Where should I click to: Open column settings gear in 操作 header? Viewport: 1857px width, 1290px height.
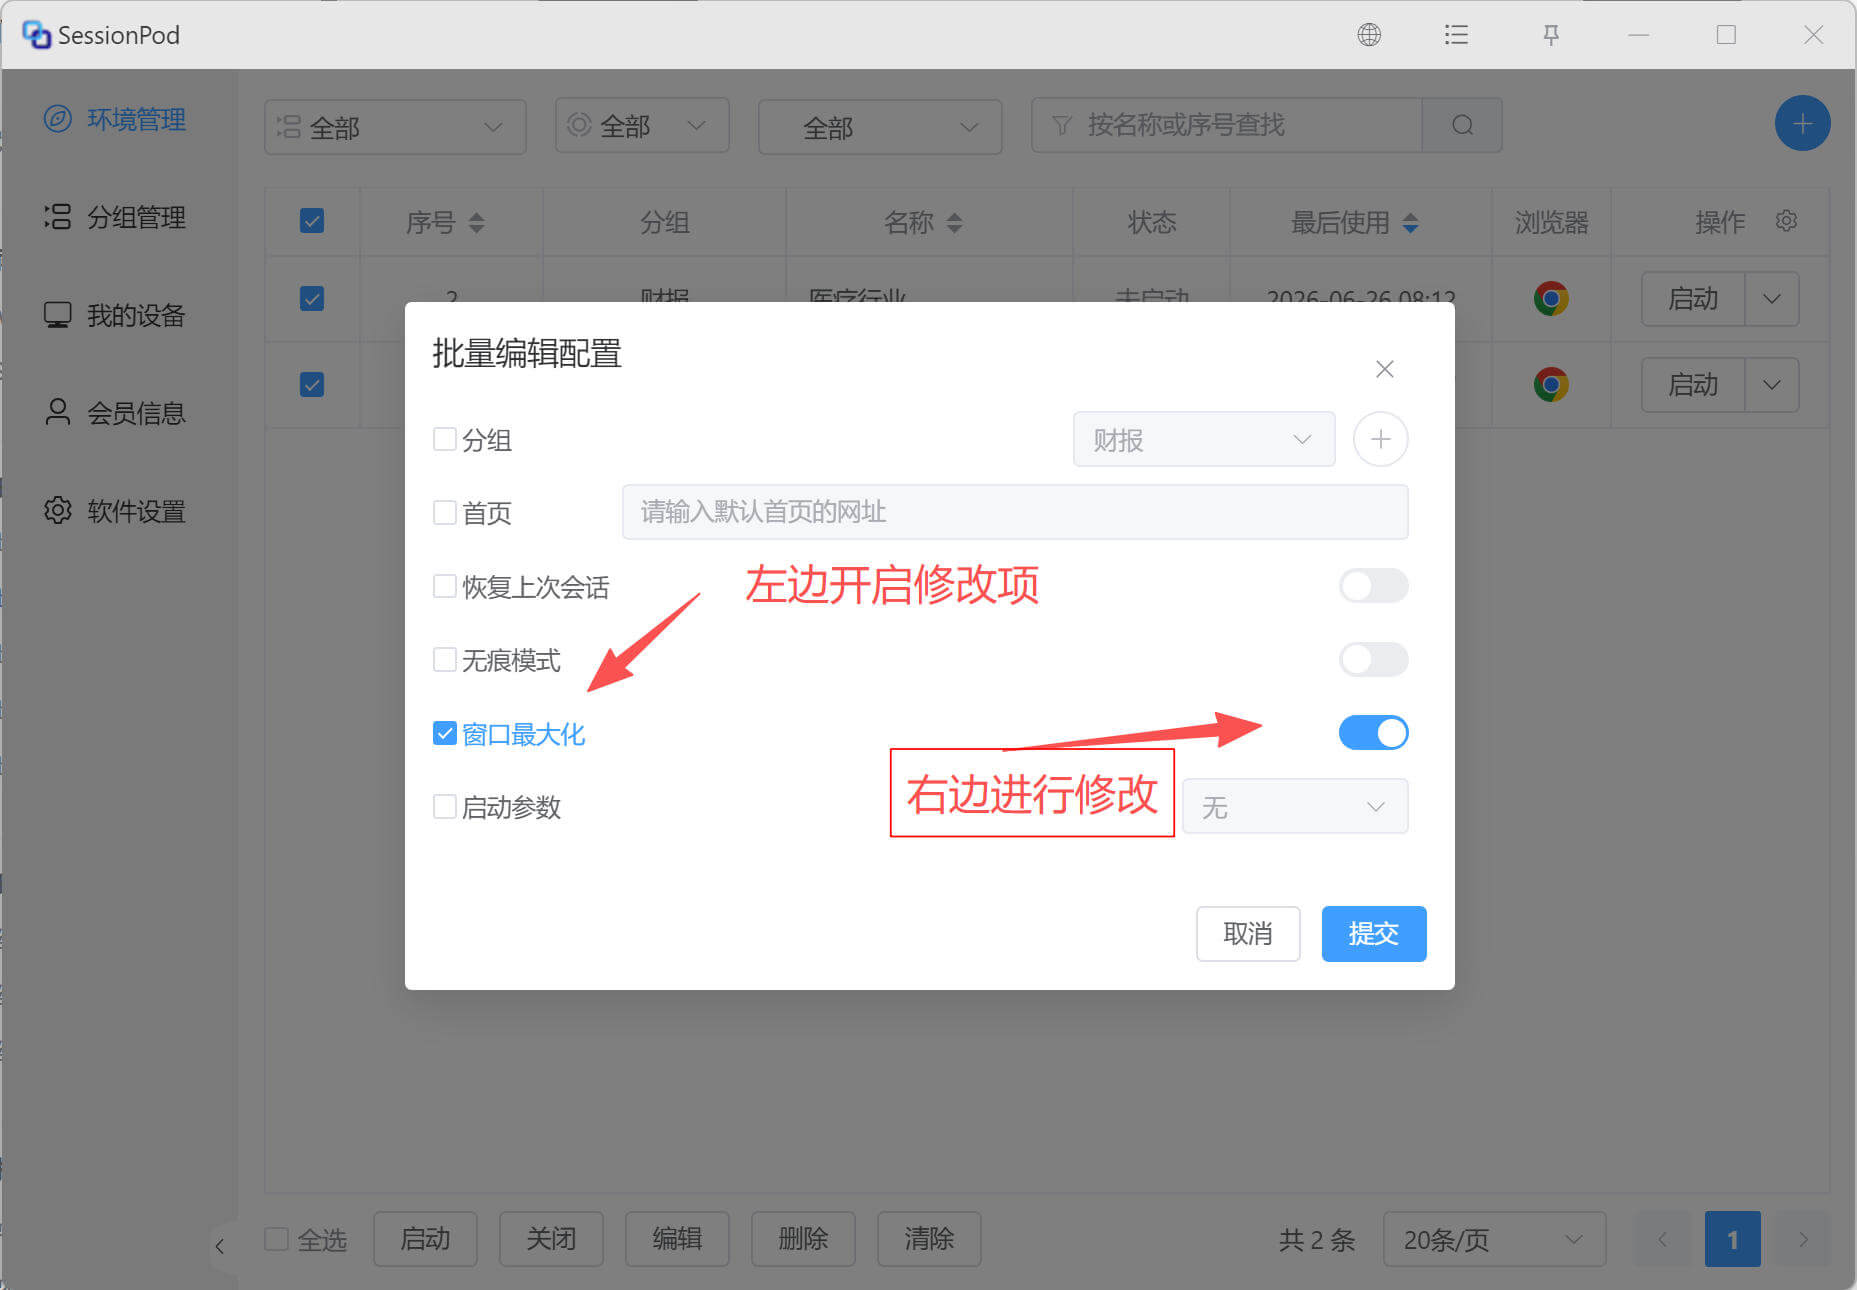click(x=1786, y=221)
